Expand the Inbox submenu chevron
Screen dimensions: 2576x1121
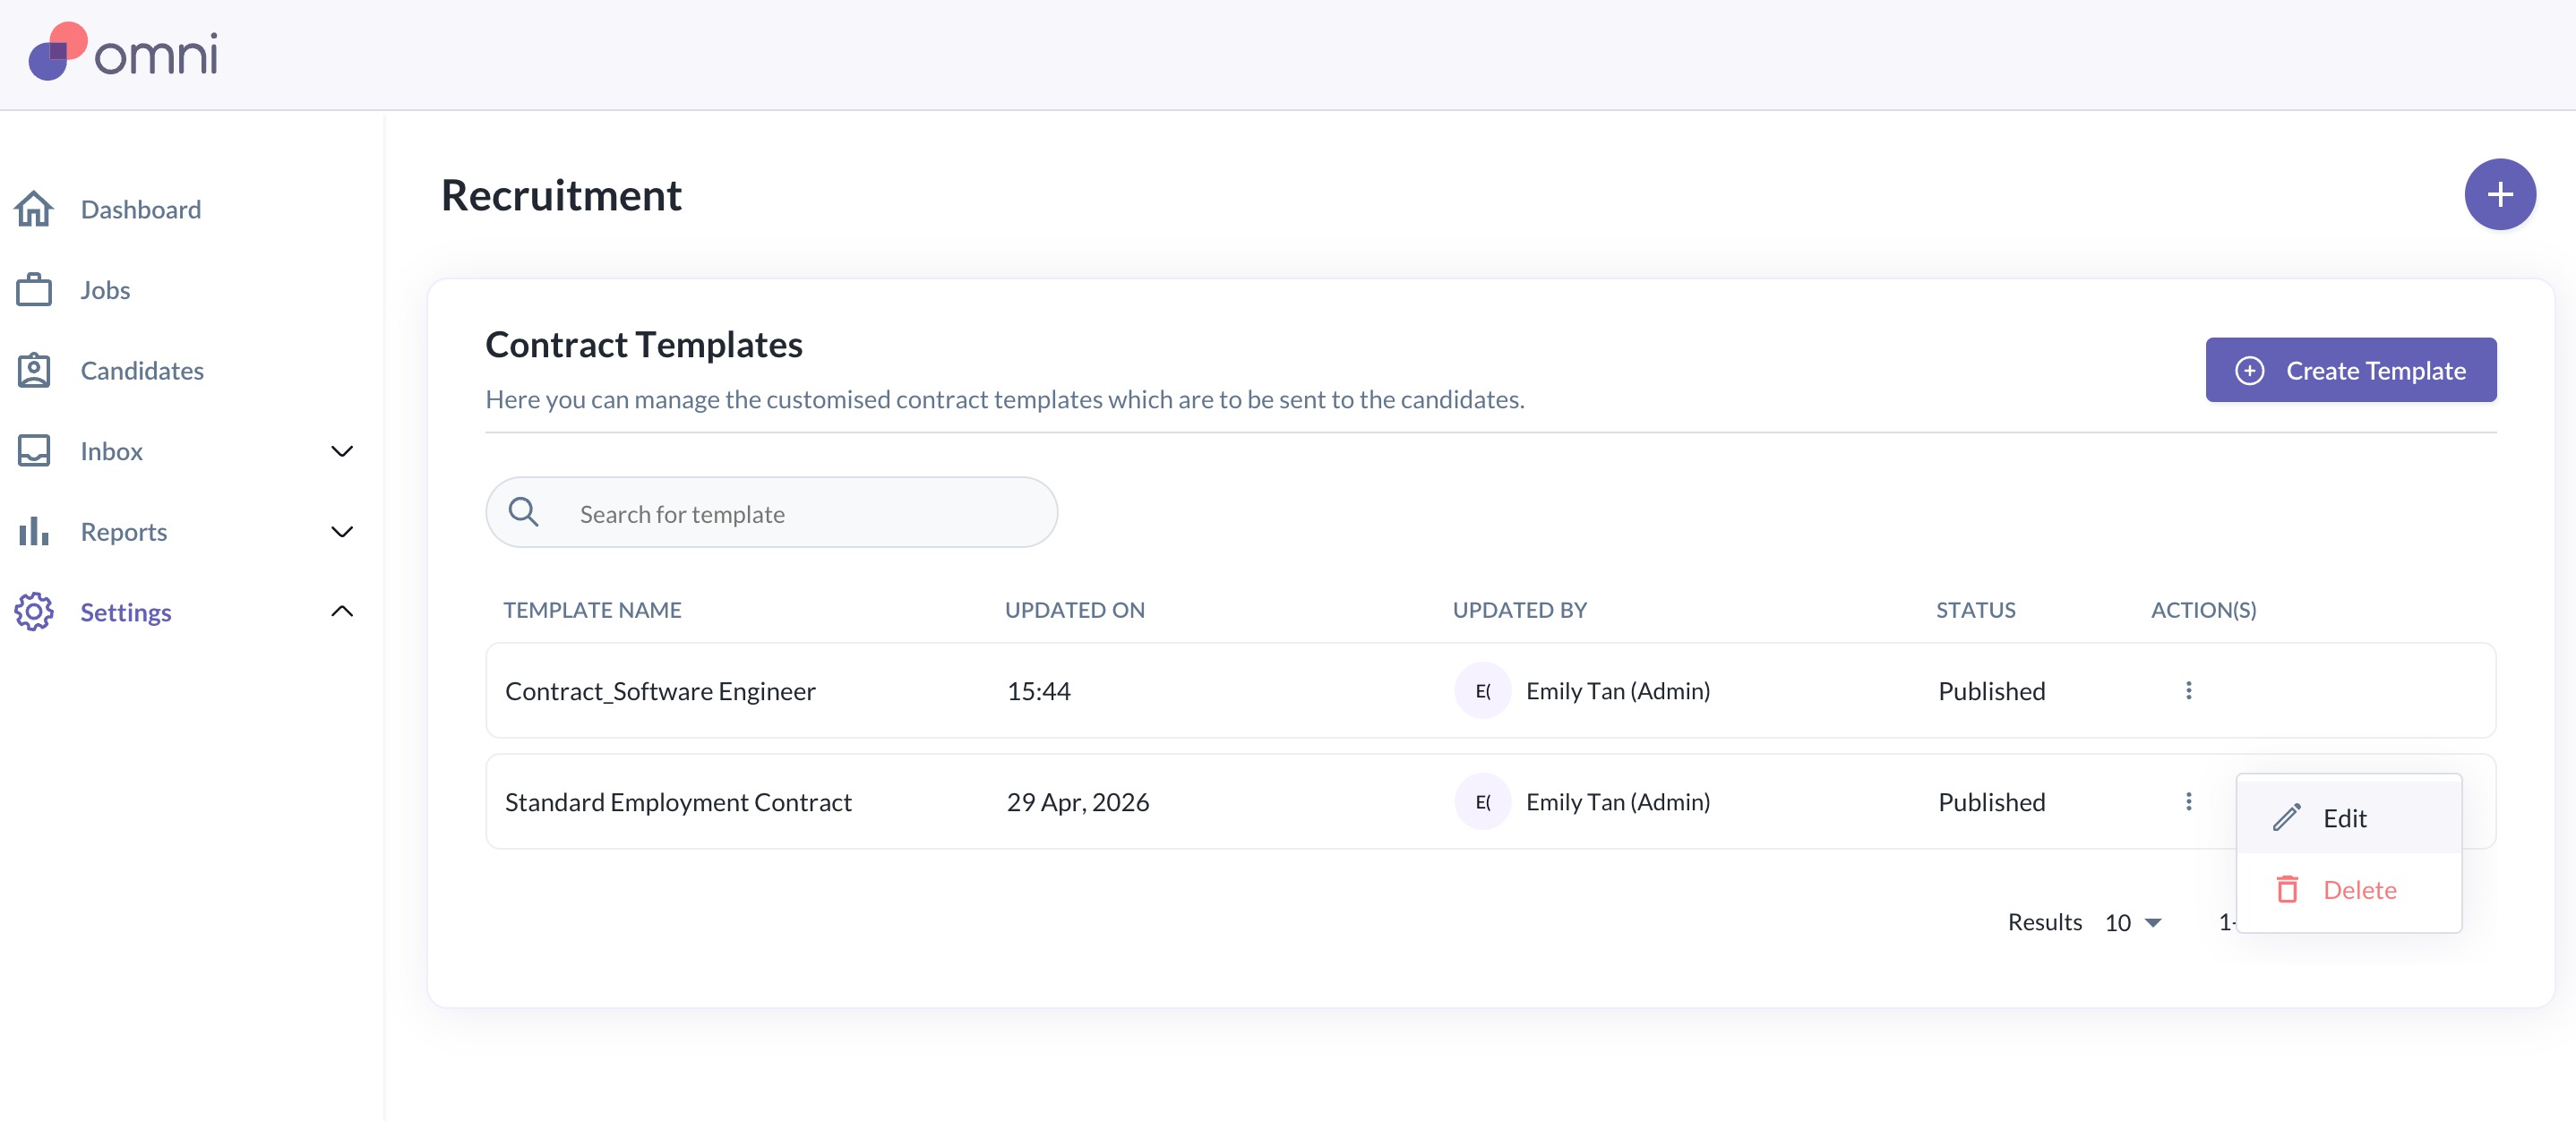pos(342,451)
